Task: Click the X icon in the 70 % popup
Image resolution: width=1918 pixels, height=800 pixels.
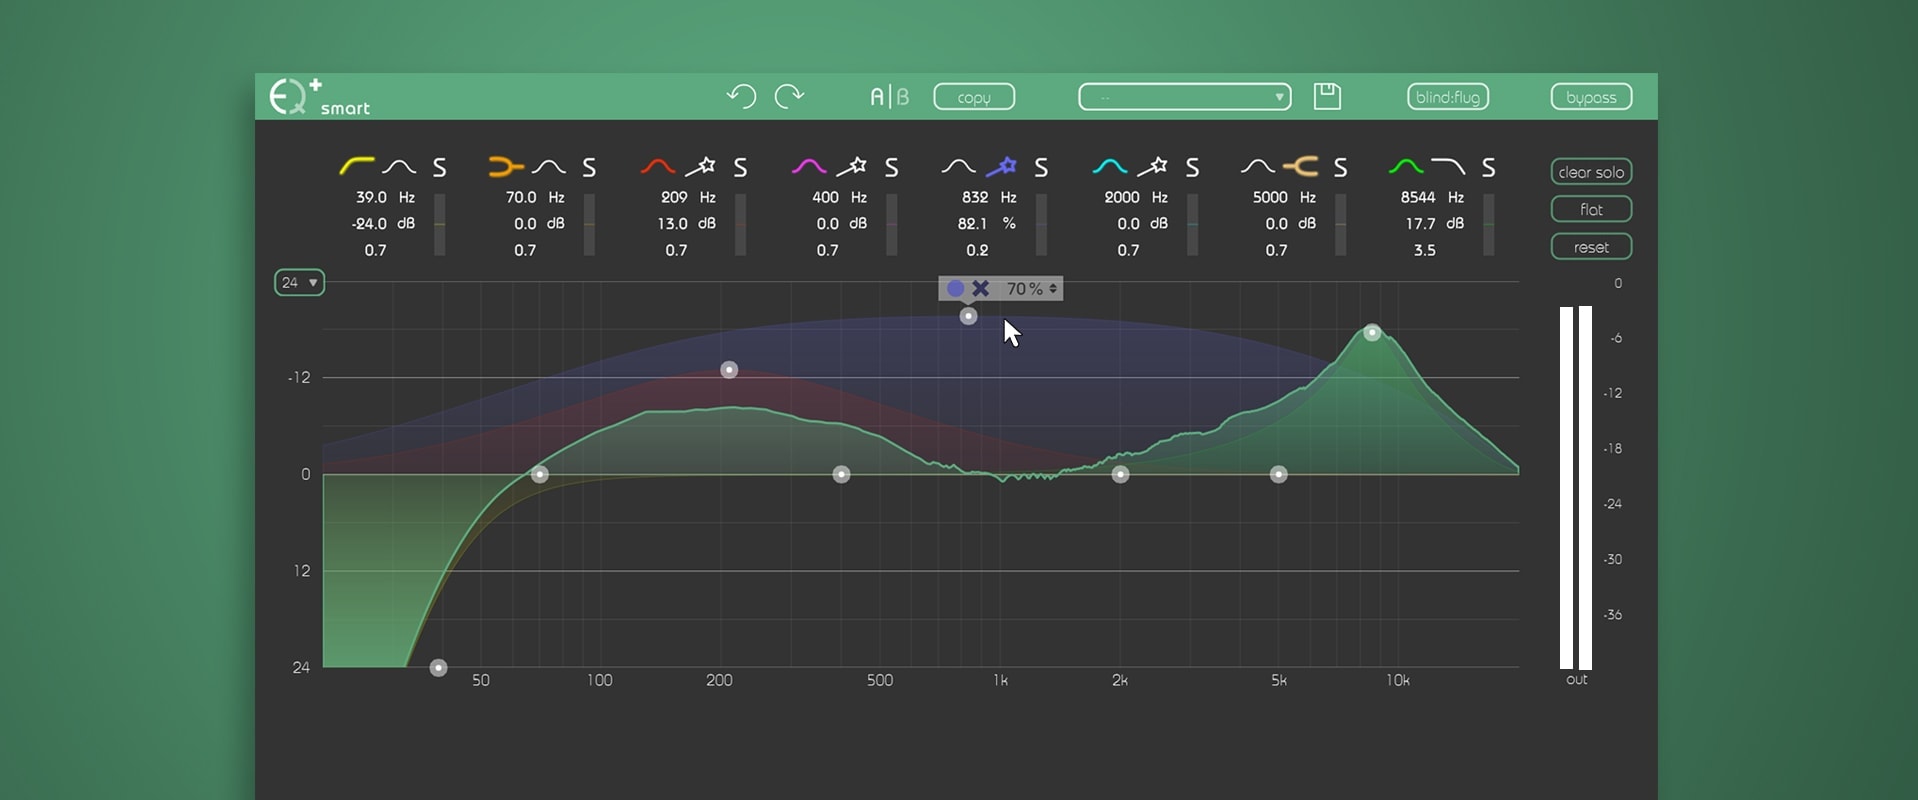Action: (981, 288)
